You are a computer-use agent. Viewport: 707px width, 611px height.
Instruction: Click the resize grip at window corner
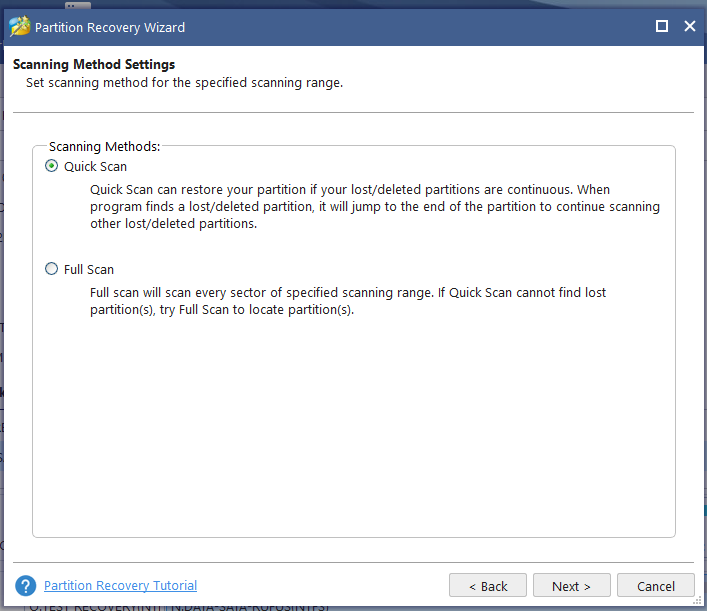tap(698, 601)
